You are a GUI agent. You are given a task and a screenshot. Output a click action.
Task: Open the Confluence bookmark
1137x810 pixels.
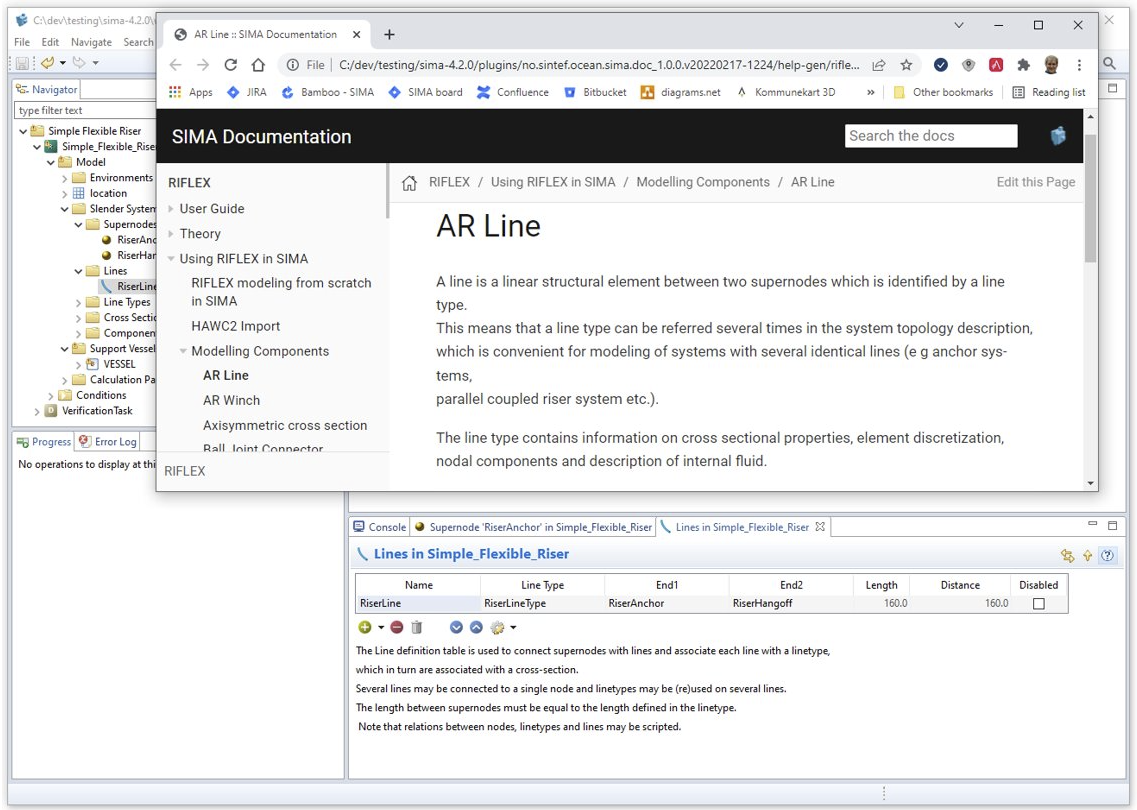(x=513, y=92)
